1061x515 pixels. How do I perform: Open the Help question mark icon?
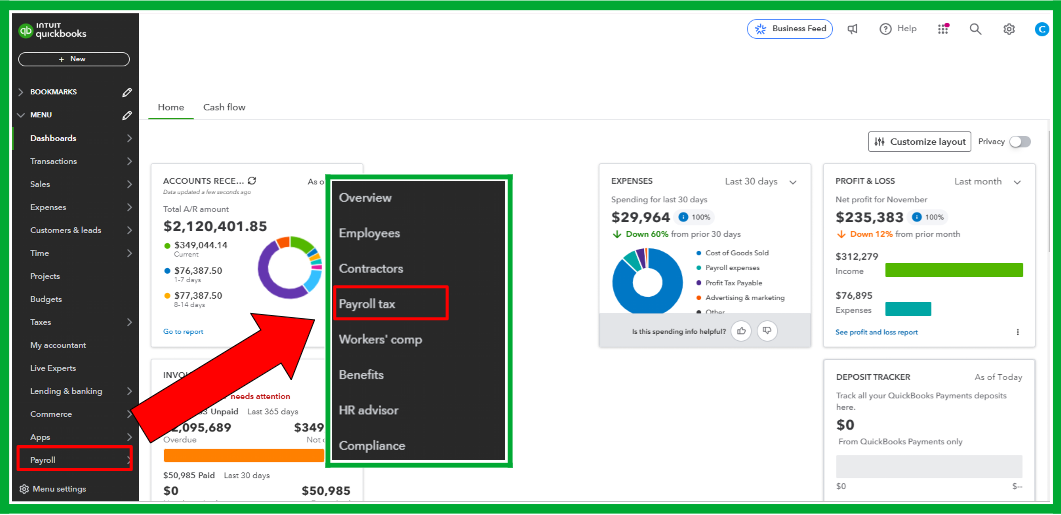[885, 29]
